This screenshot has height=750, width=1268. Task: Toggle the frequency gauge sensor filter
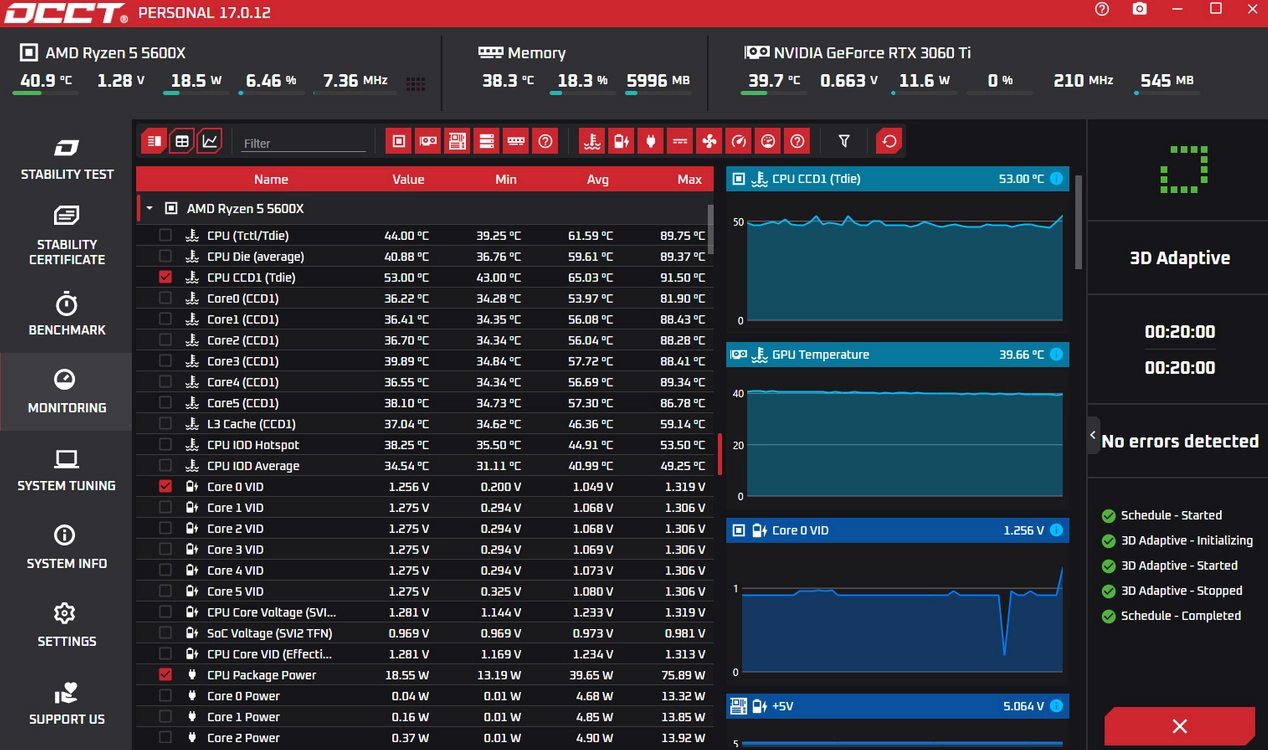click(x=739, y=142)
